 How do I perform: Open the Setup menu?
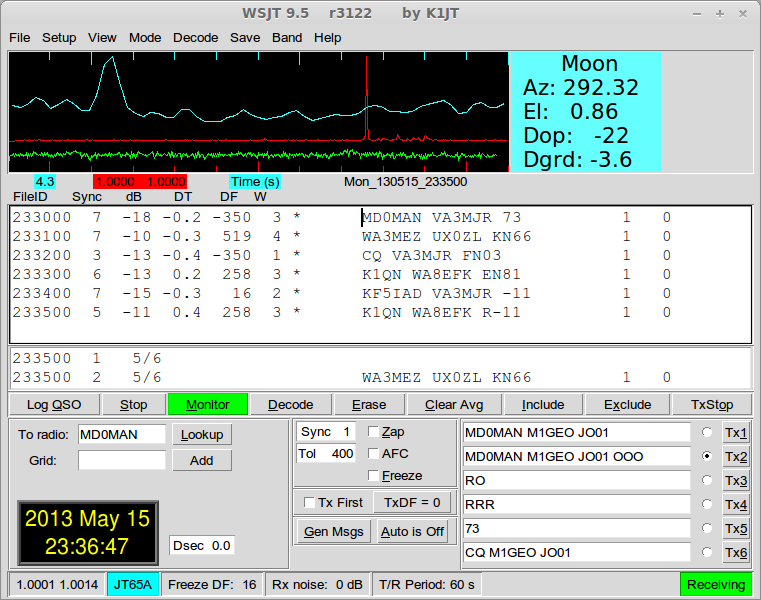coord(59,38)
